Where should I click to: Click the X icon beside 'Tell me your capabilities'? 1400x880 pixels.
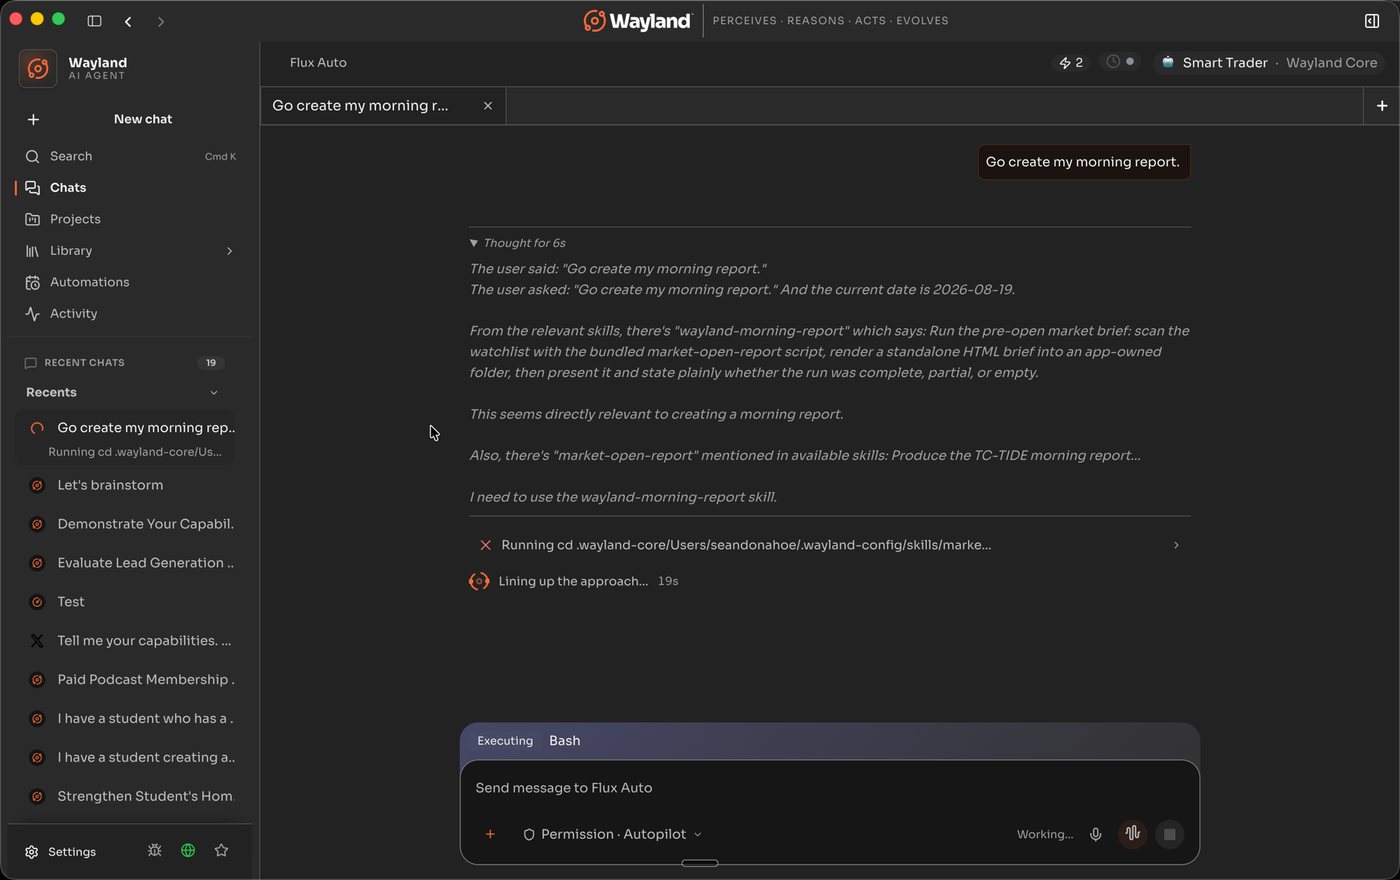pos(37,641)
